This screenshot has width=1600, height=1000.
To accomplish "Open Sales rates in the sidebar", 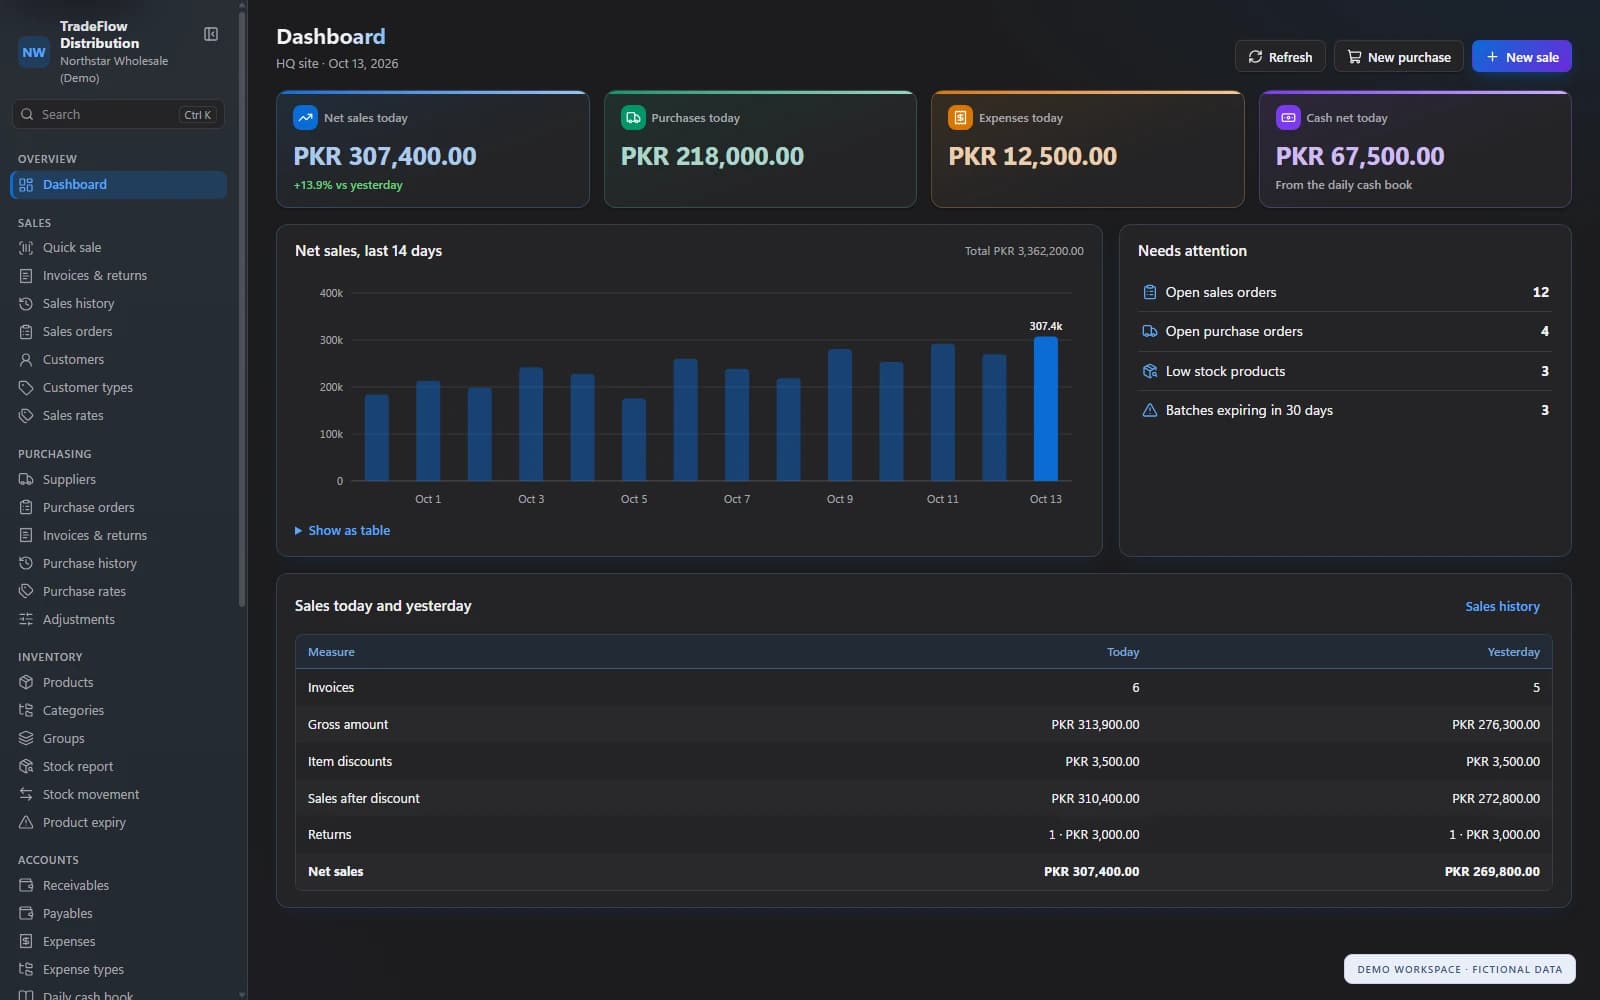I will (118, 416).
